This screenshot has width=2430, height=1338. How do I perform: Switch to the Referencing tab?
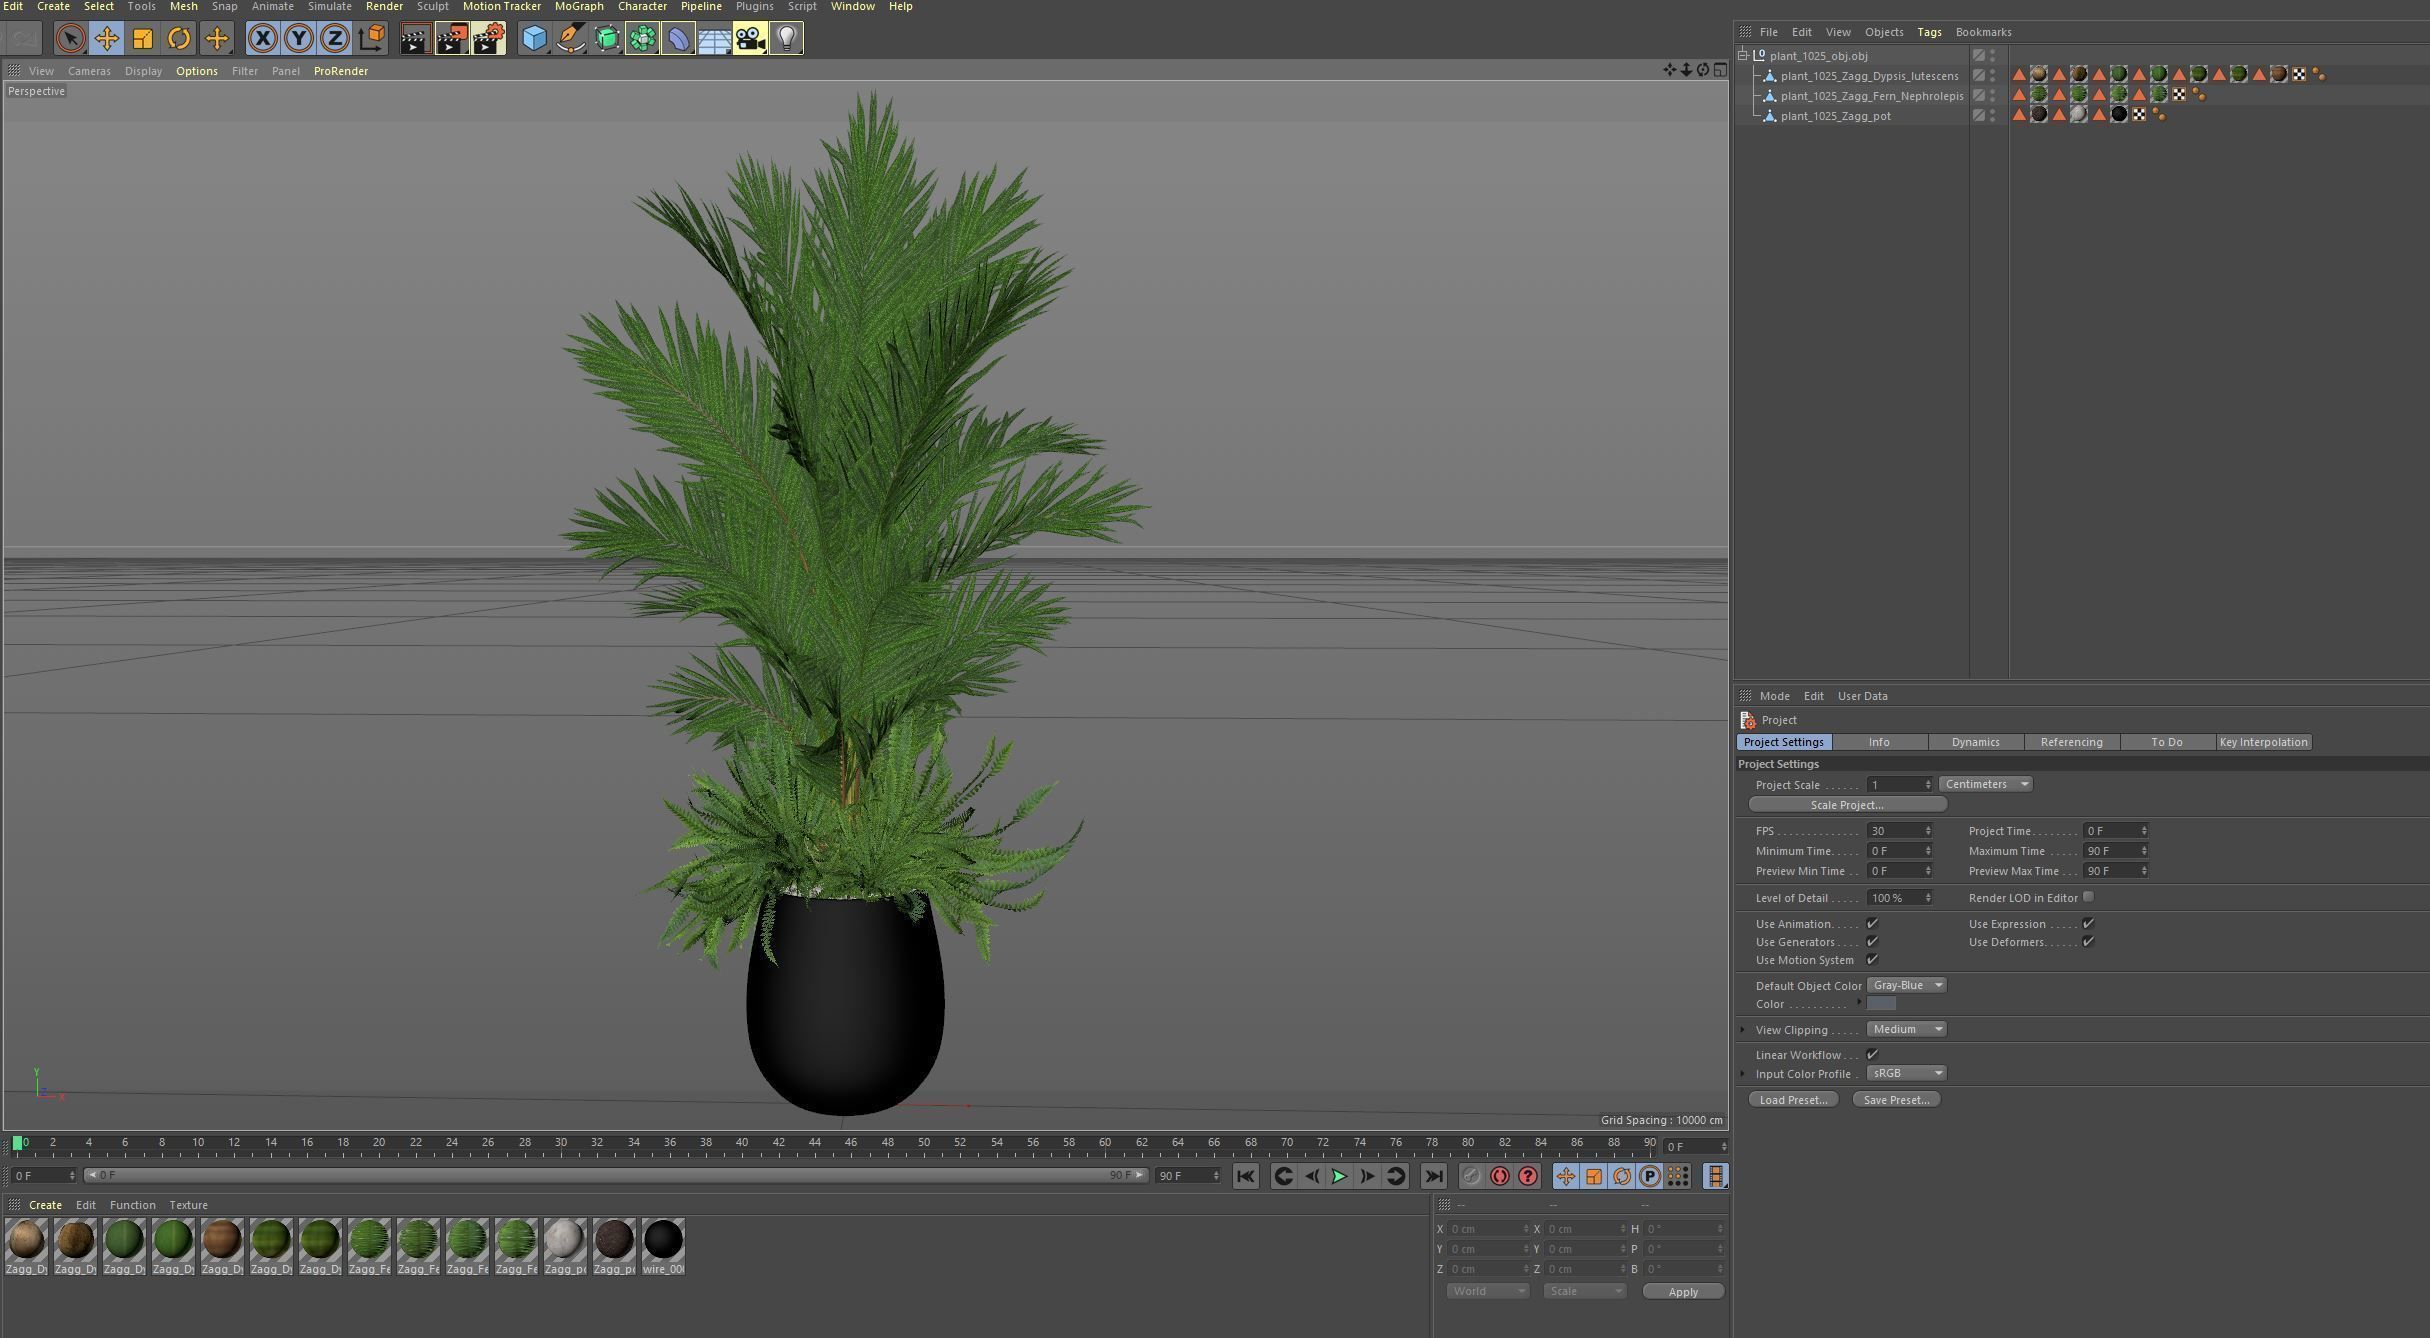click(2072, 742)
